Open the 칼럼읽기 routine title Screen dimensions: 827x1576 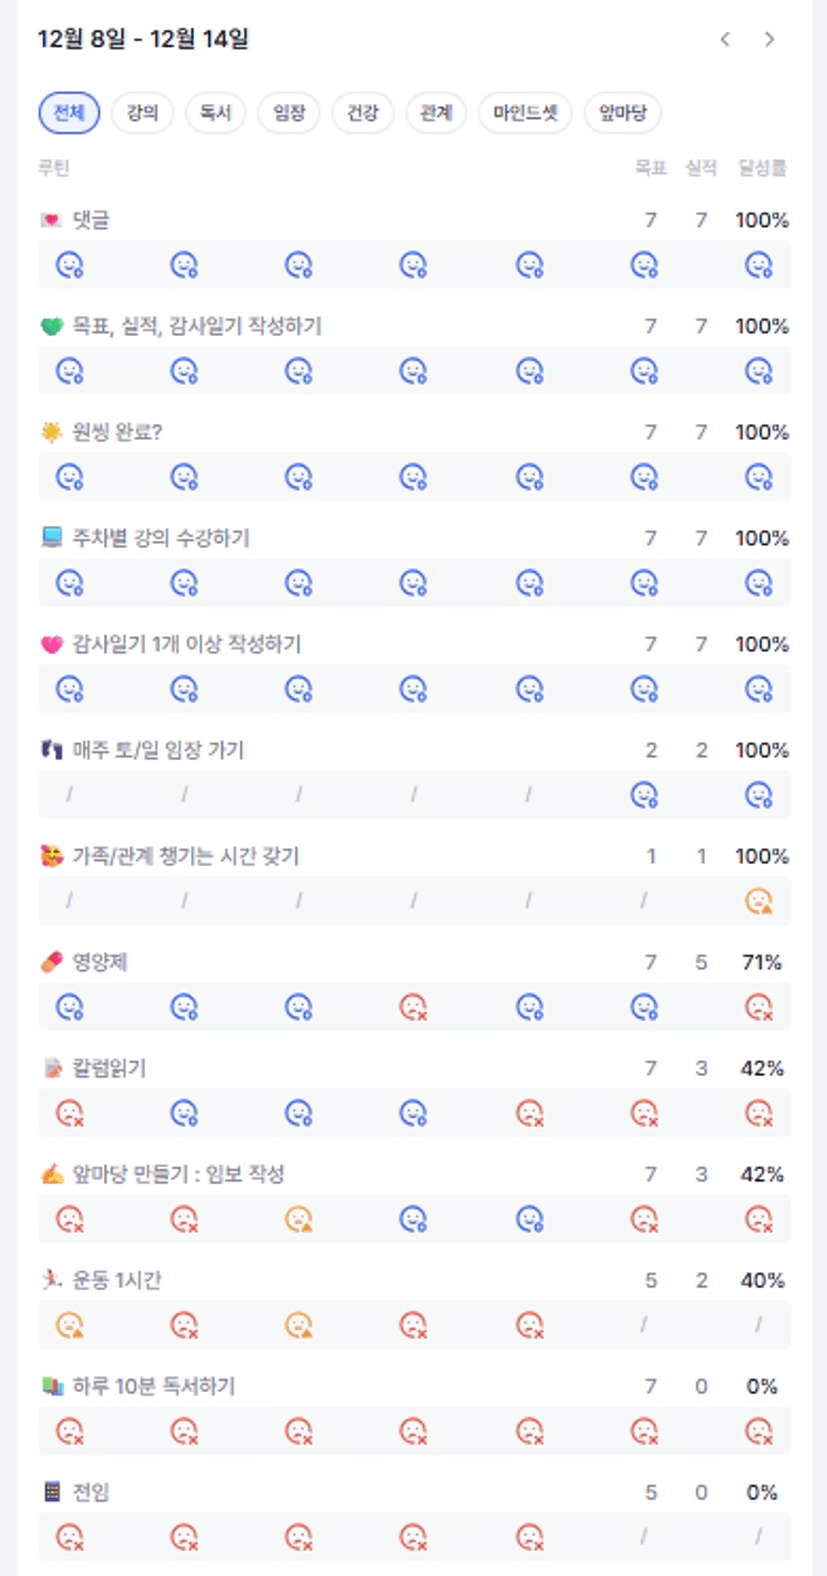point(109,1068)
